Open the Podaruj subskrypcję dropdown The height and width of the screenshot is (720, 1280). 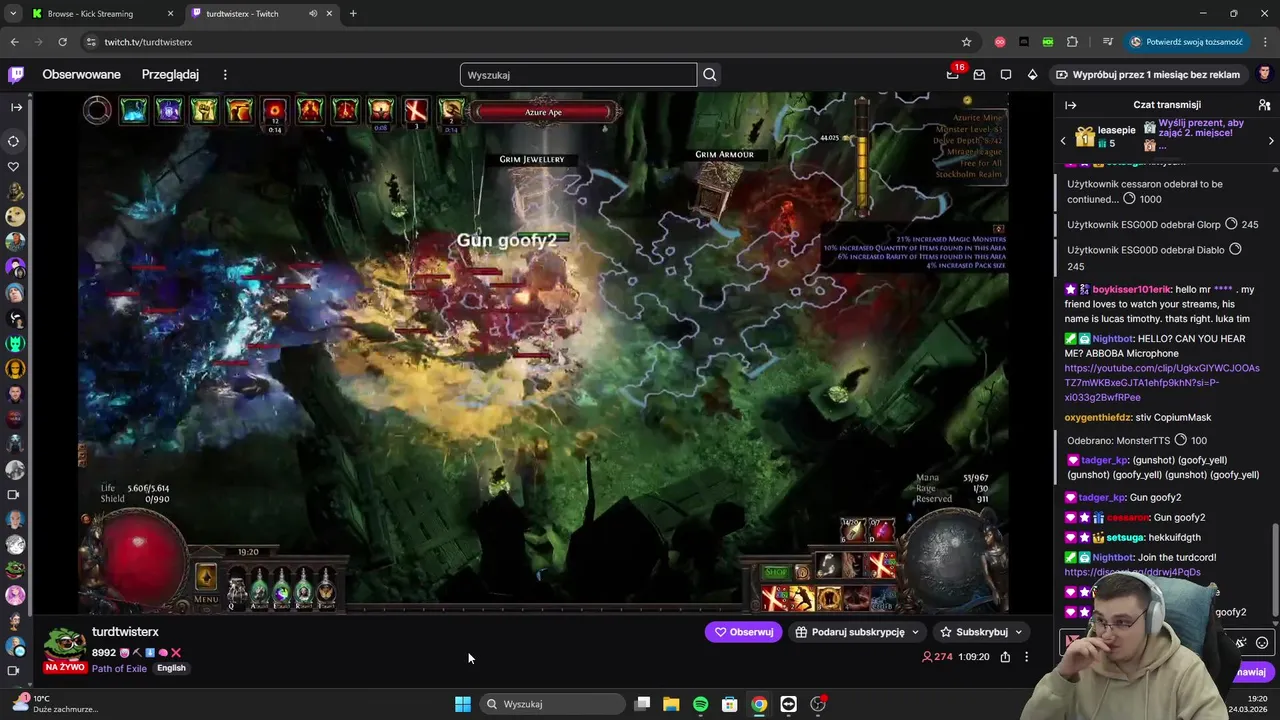(x=857, y=632)
